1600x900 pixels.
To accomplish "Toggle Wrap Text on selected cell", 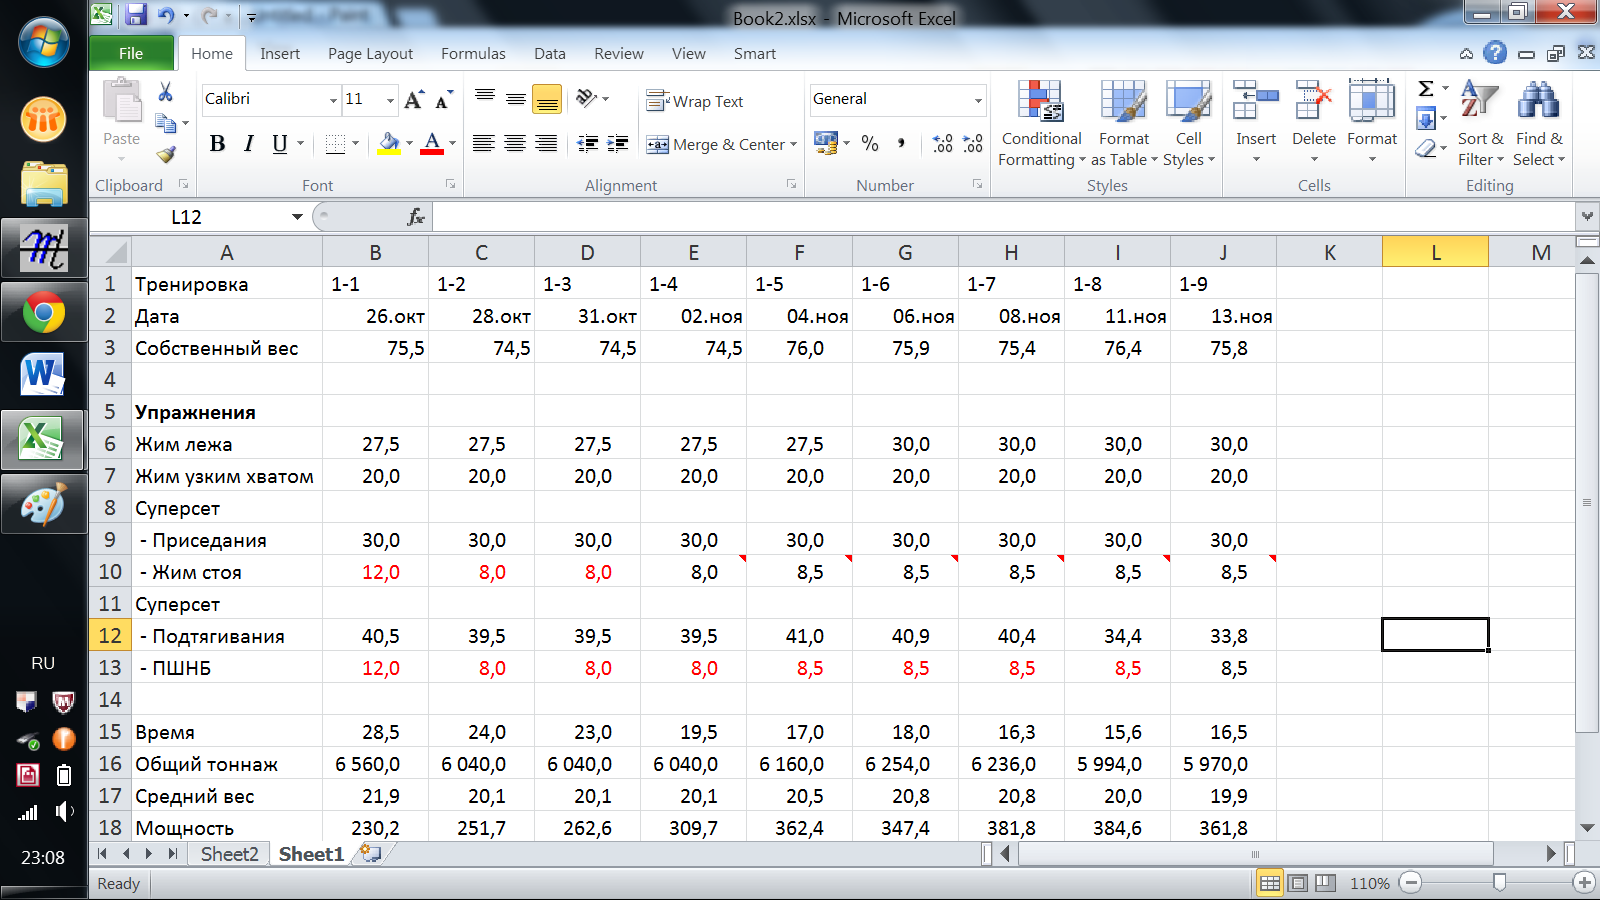I will pos(695,101).
